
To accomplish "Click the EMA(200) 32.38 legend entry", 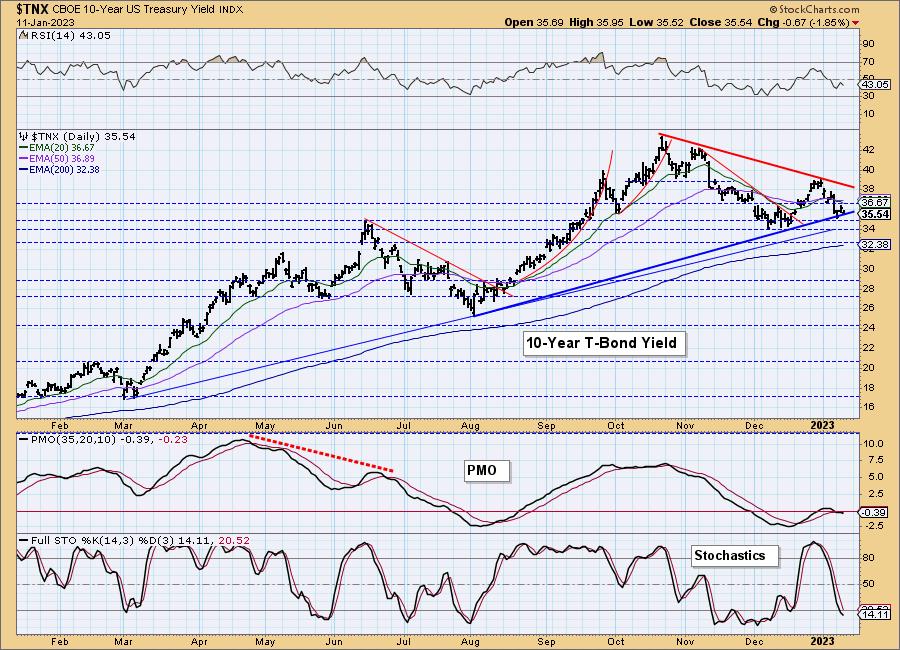I will pos(59,169).
